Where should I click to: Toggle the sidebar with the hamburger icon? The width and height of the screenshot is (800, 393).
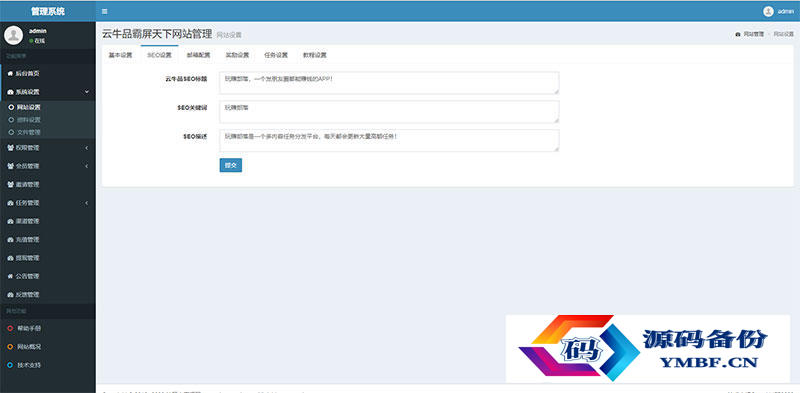point(105,11)
